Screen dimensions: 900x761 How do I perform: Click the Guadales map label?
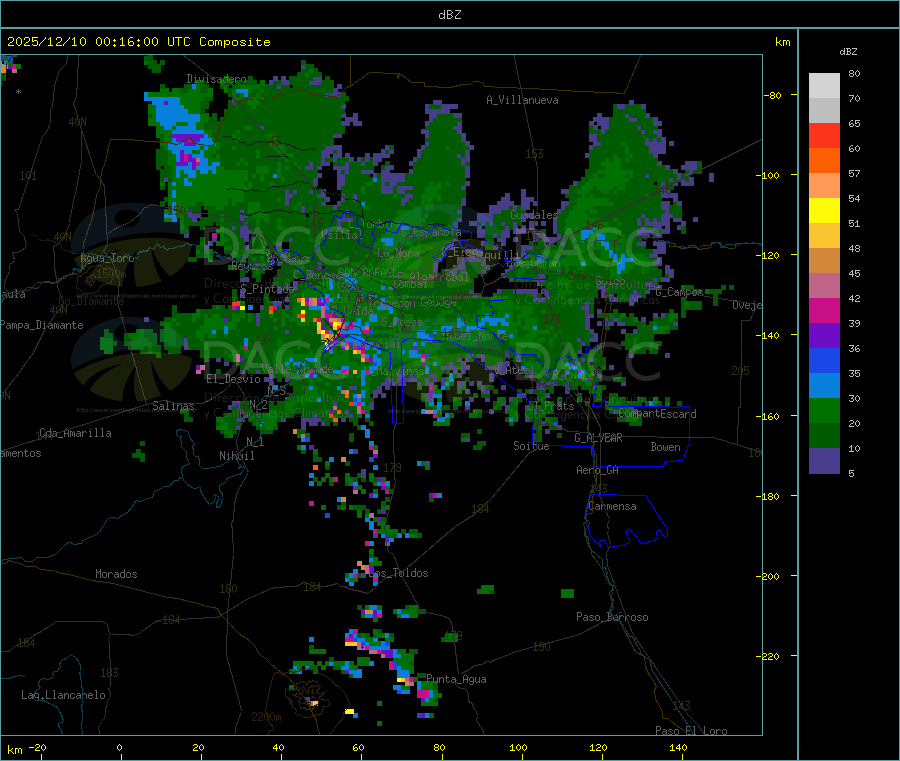534,215
